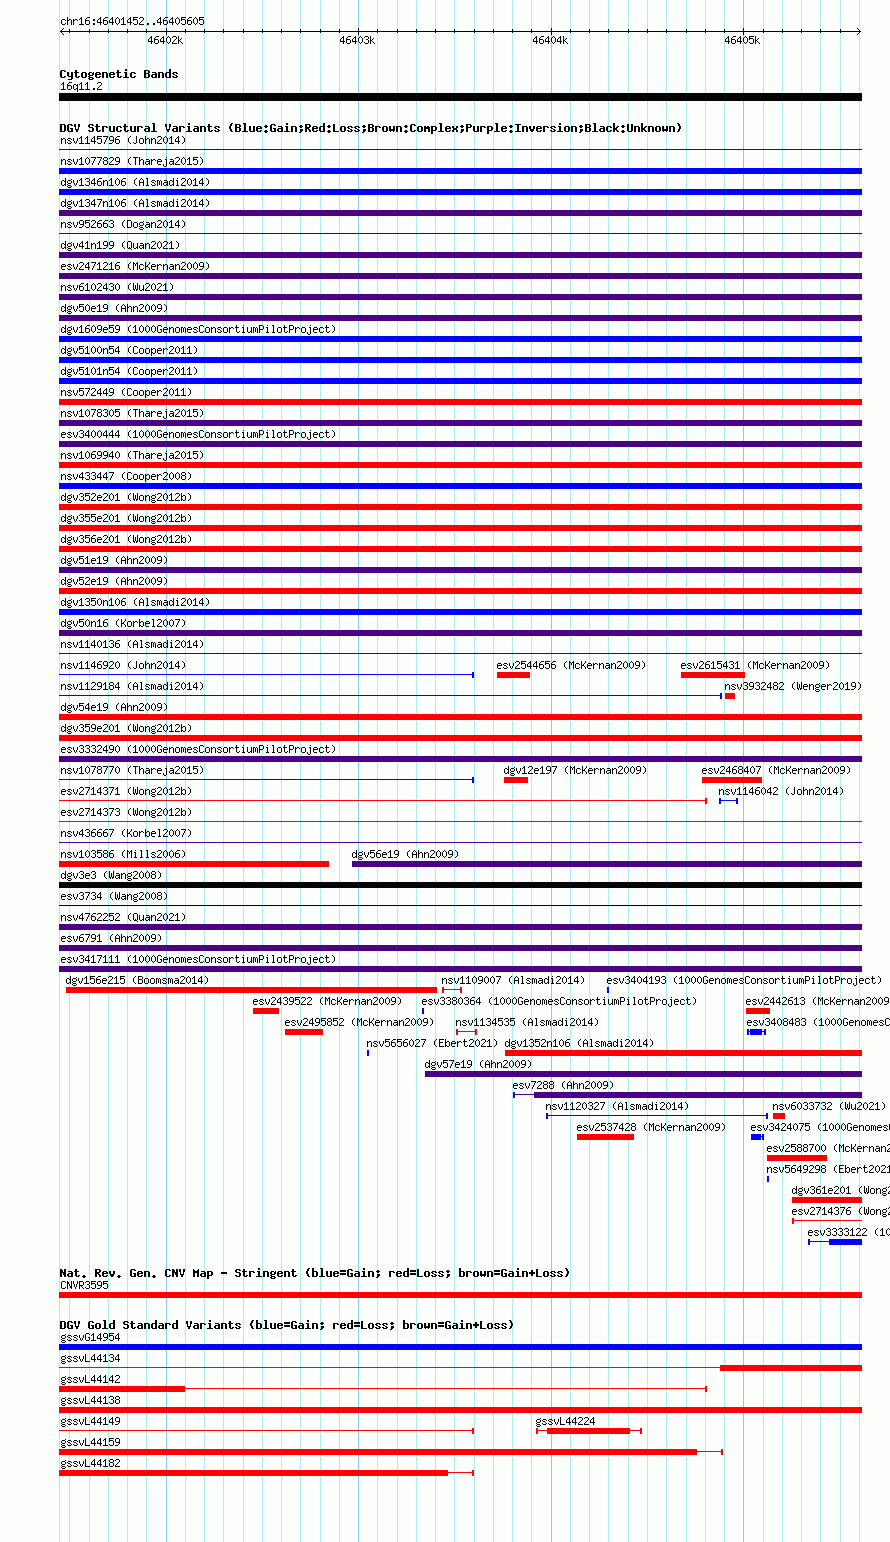Select the nsv5649298 (Ebert2021) blue marker
The width and height of the screenshot is (890, 1542).
click(x=768, y=1179)
